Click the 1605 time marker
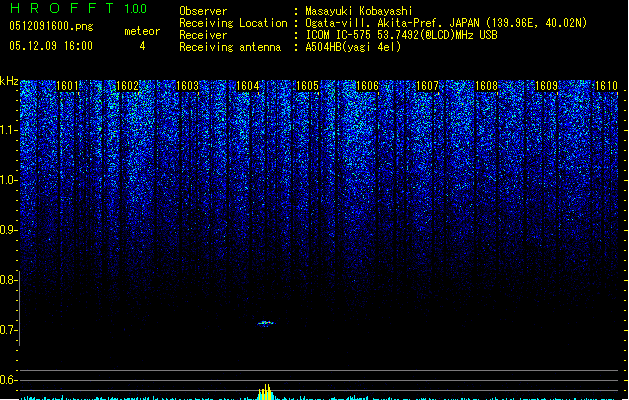Image resolution: width=629 pixels, height=400 pixels. 307,86
